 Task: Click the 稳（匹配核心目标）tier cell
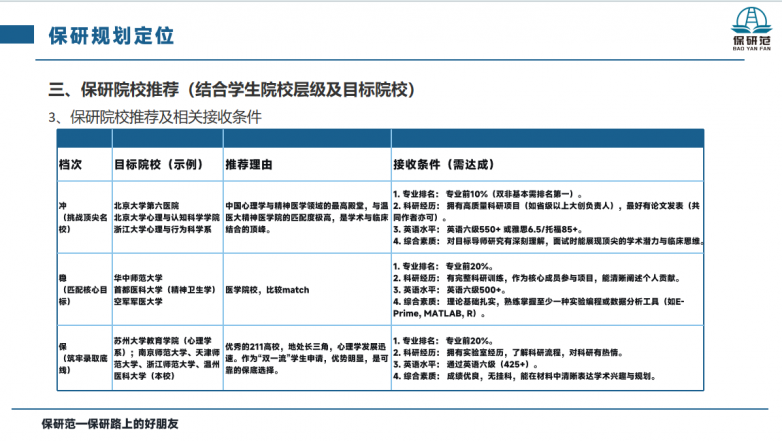coord(81,281)
